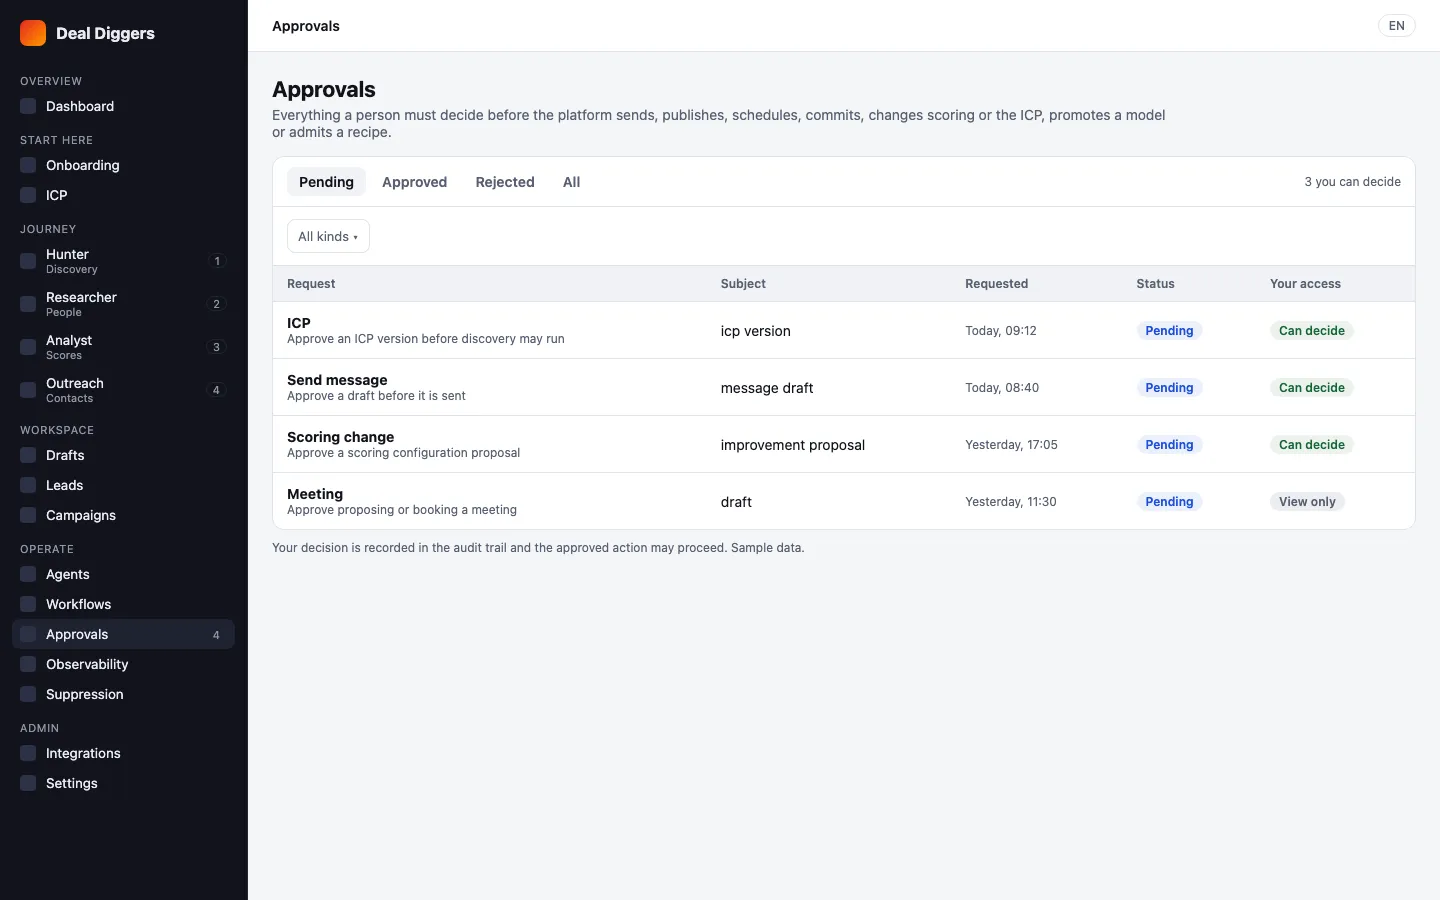Viewport: 1440px width, 900px height.
Task: Click the Suppression sidebar icon
Action: coord(28,694)
